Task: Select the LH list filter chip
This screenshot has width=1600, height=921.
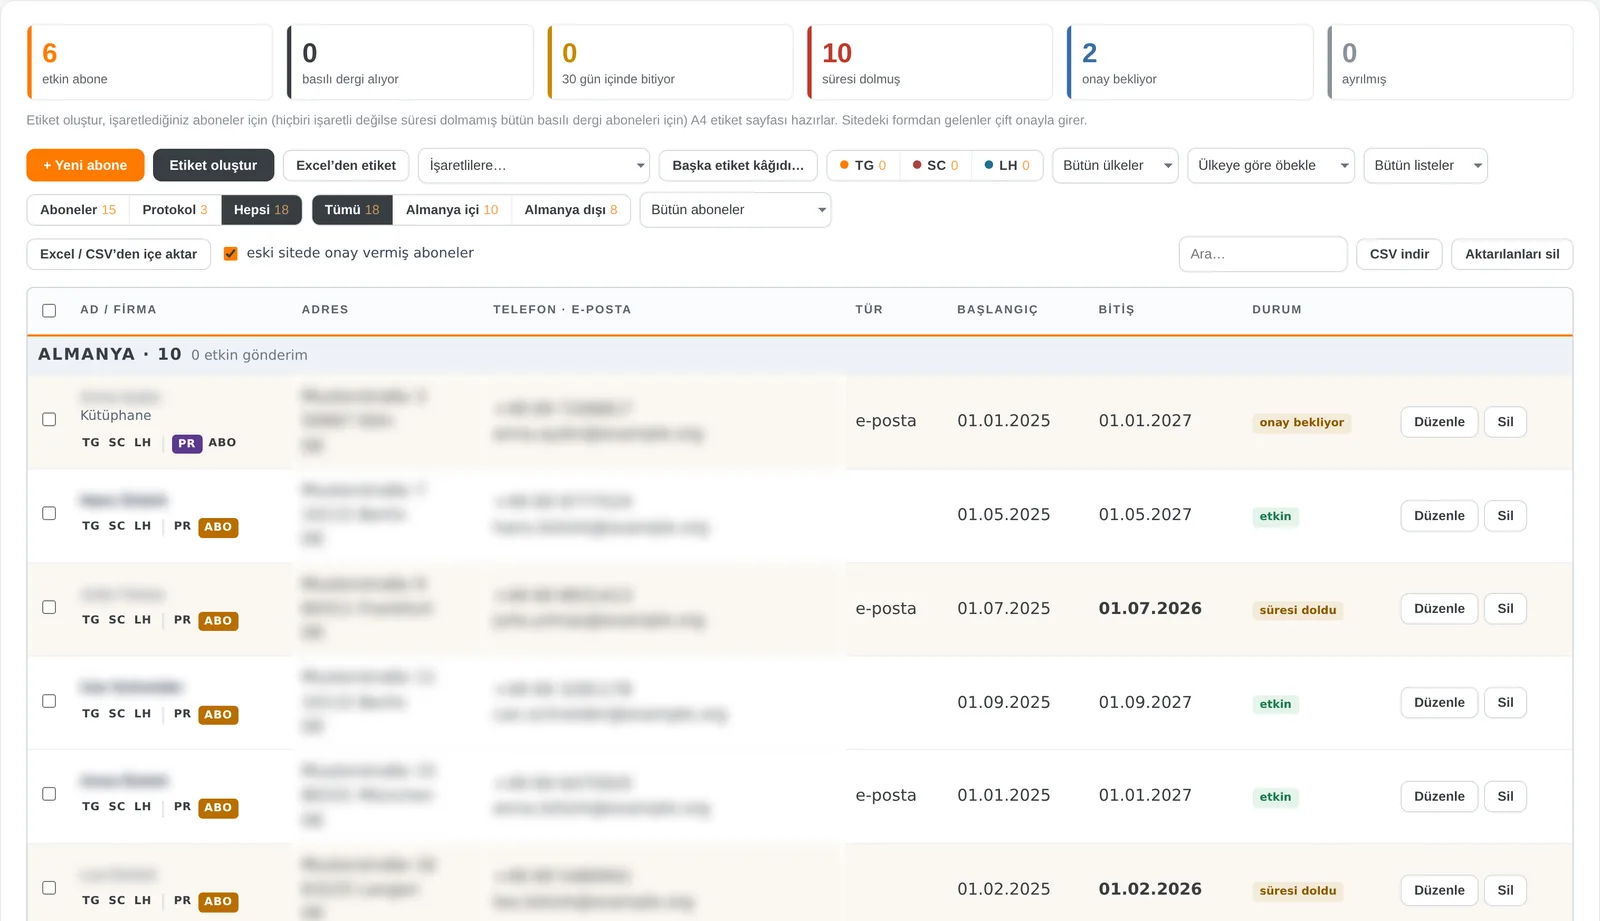Action: point(1007,166)
